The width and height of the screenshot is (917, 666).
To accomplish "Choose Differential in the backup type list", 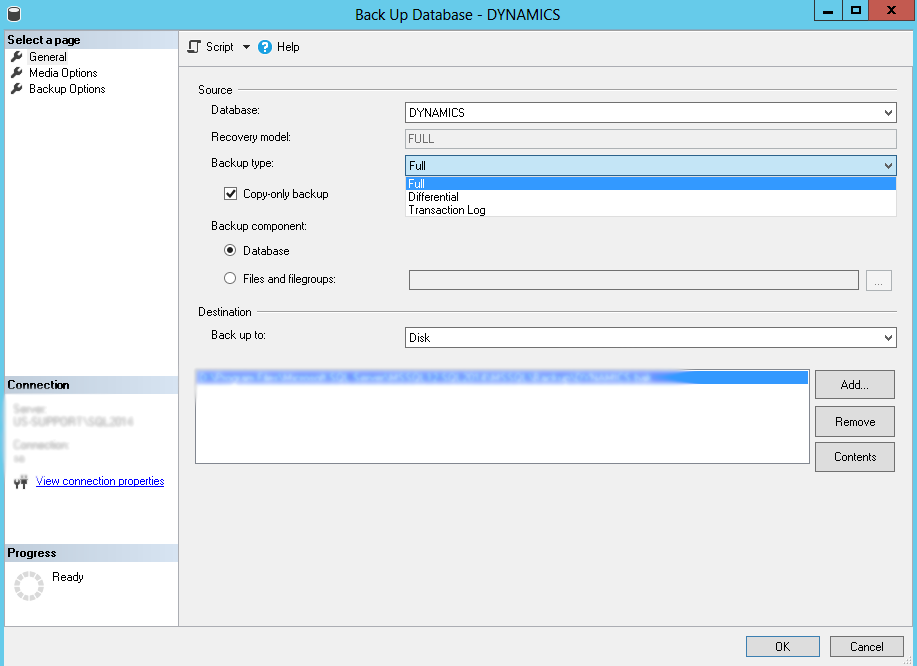I will click(650, 197).
